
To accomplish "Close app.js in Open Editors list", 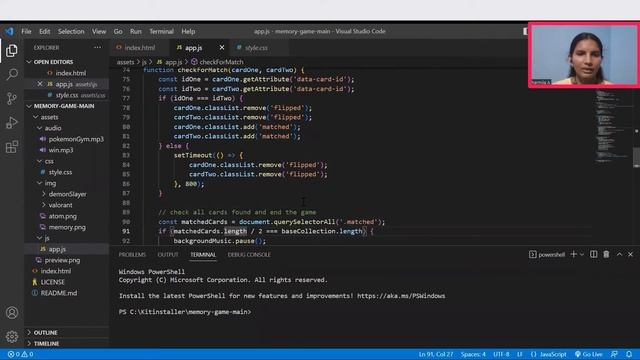I will [x=40, y=84].
